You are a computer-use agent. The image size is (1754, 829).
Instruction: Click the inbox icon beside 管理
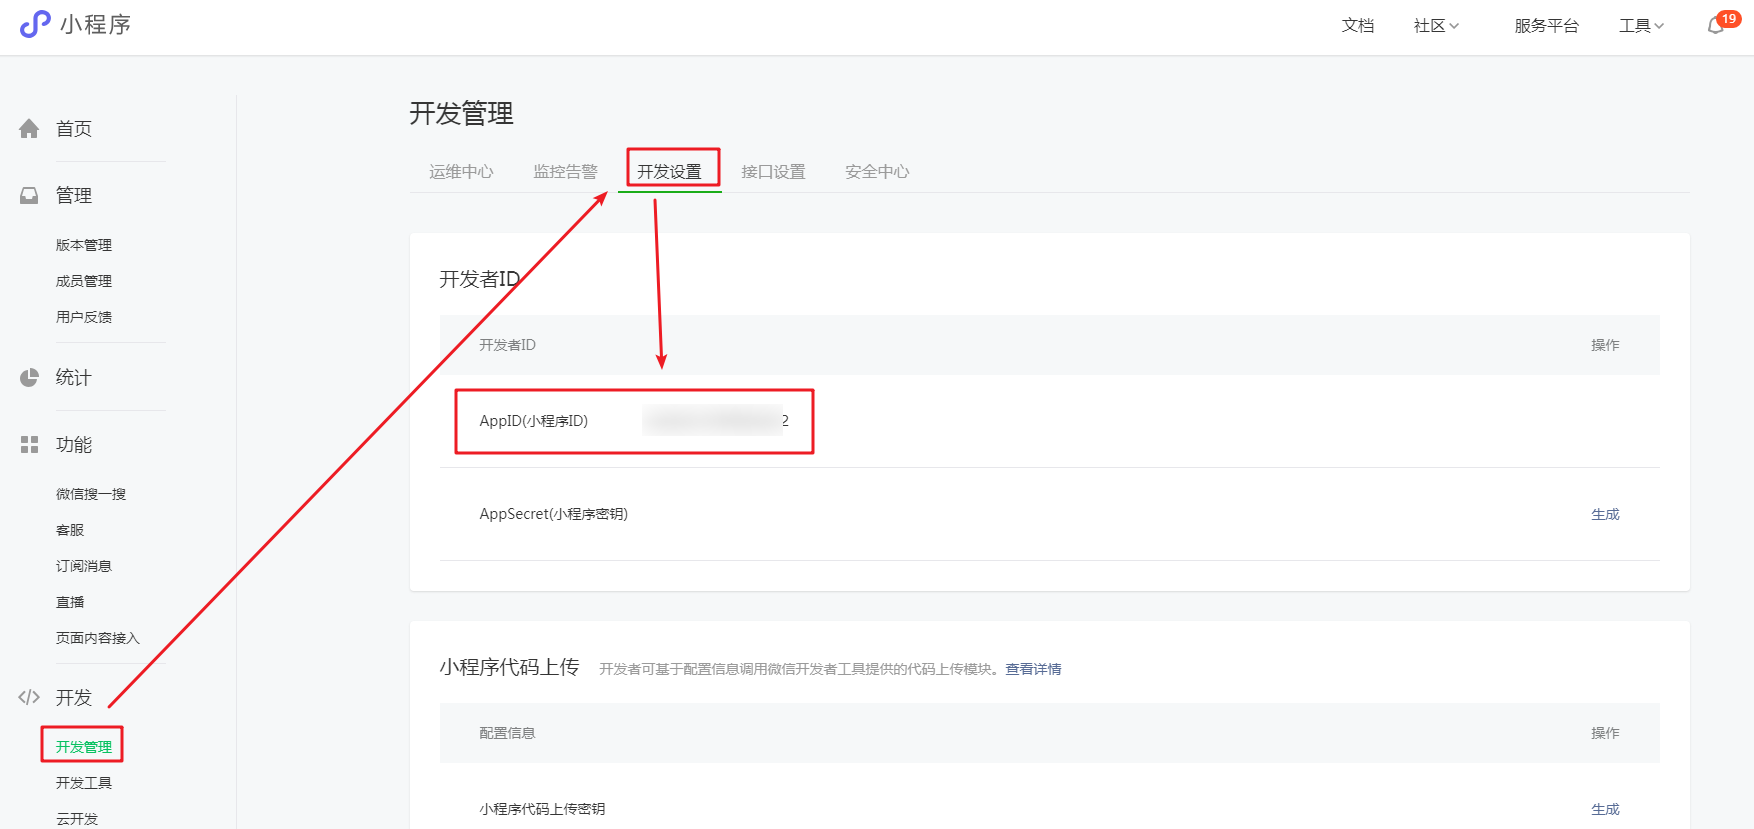point(29,196)
